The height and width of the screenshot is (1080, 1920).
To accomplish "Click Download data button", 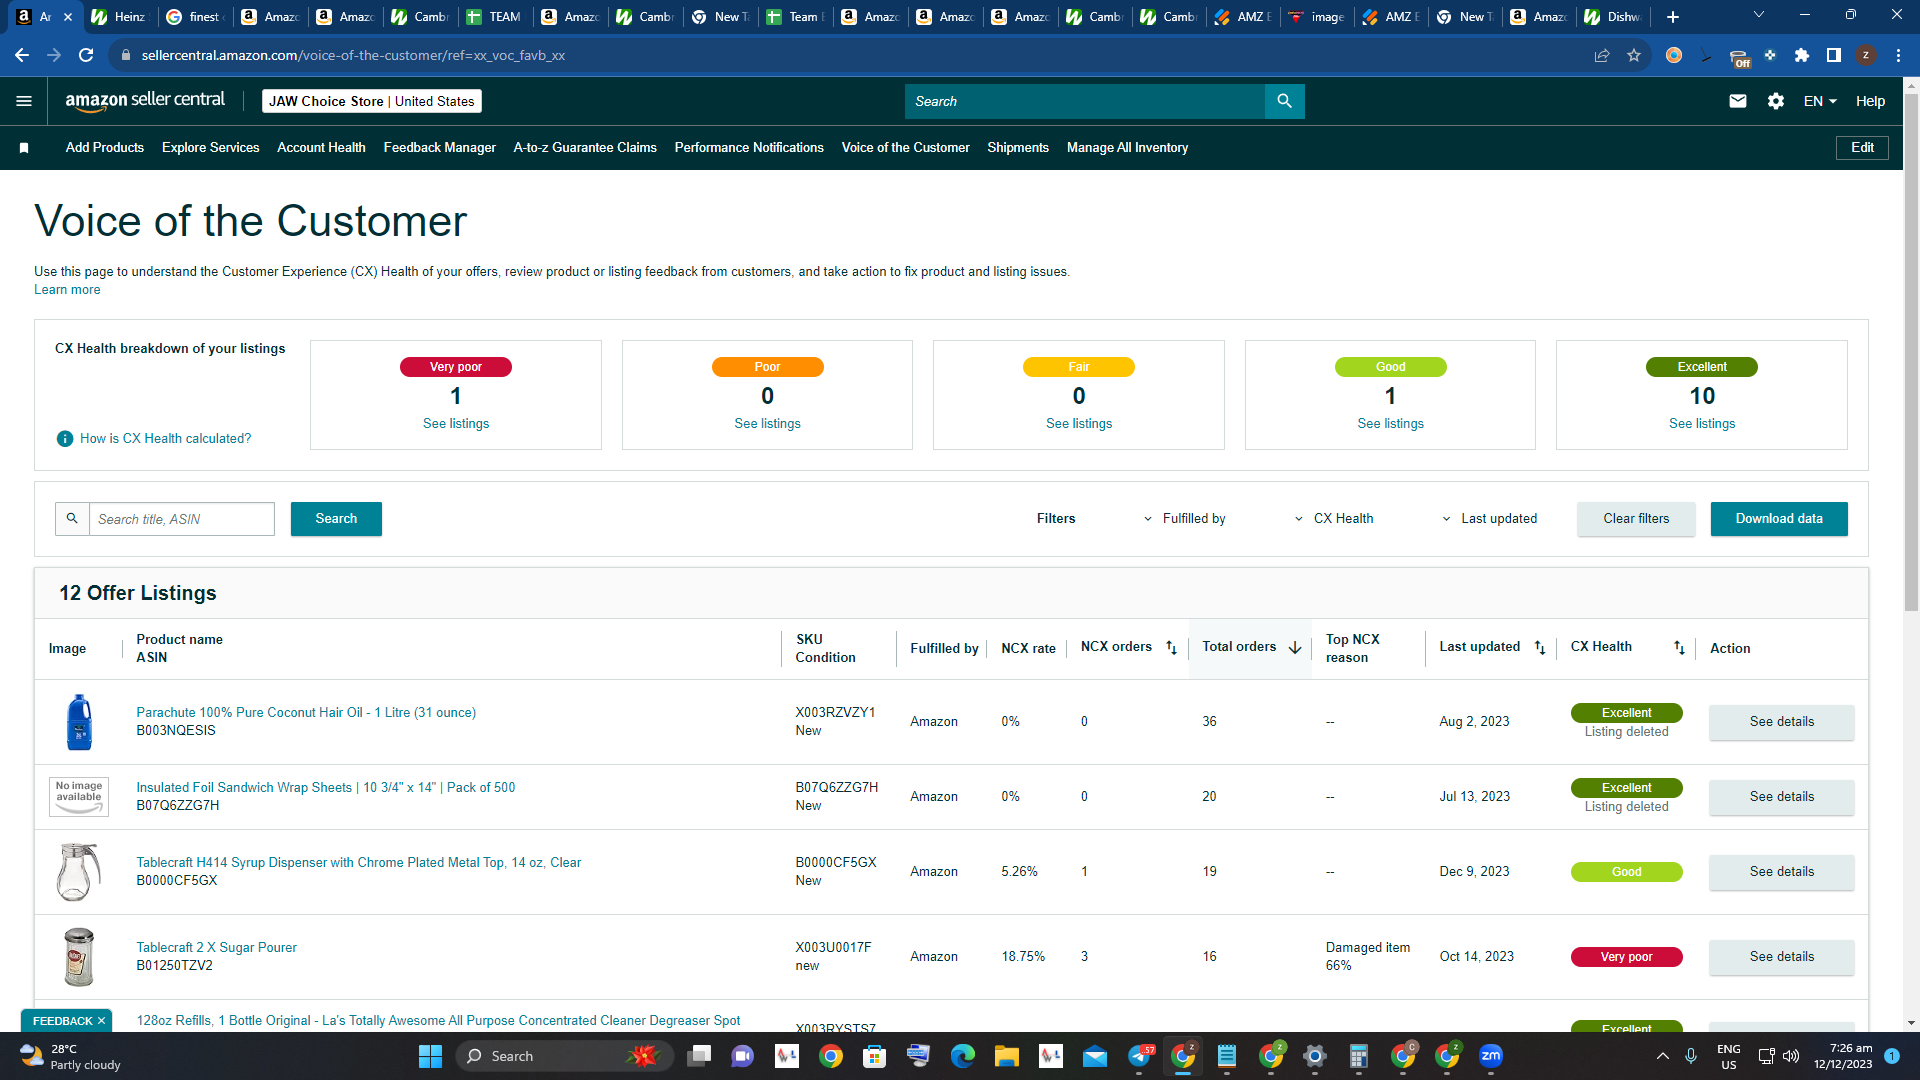I will (x=1779, y=519).
